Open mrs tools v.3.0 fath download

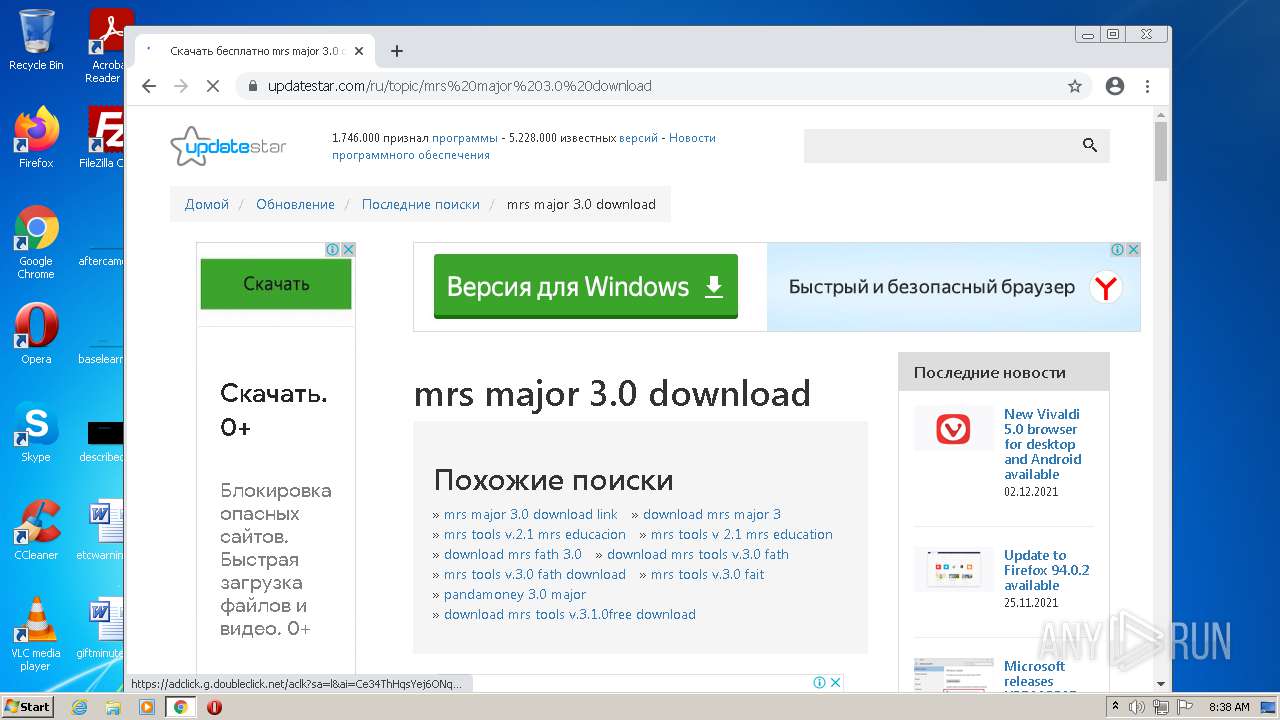point(535,574)
